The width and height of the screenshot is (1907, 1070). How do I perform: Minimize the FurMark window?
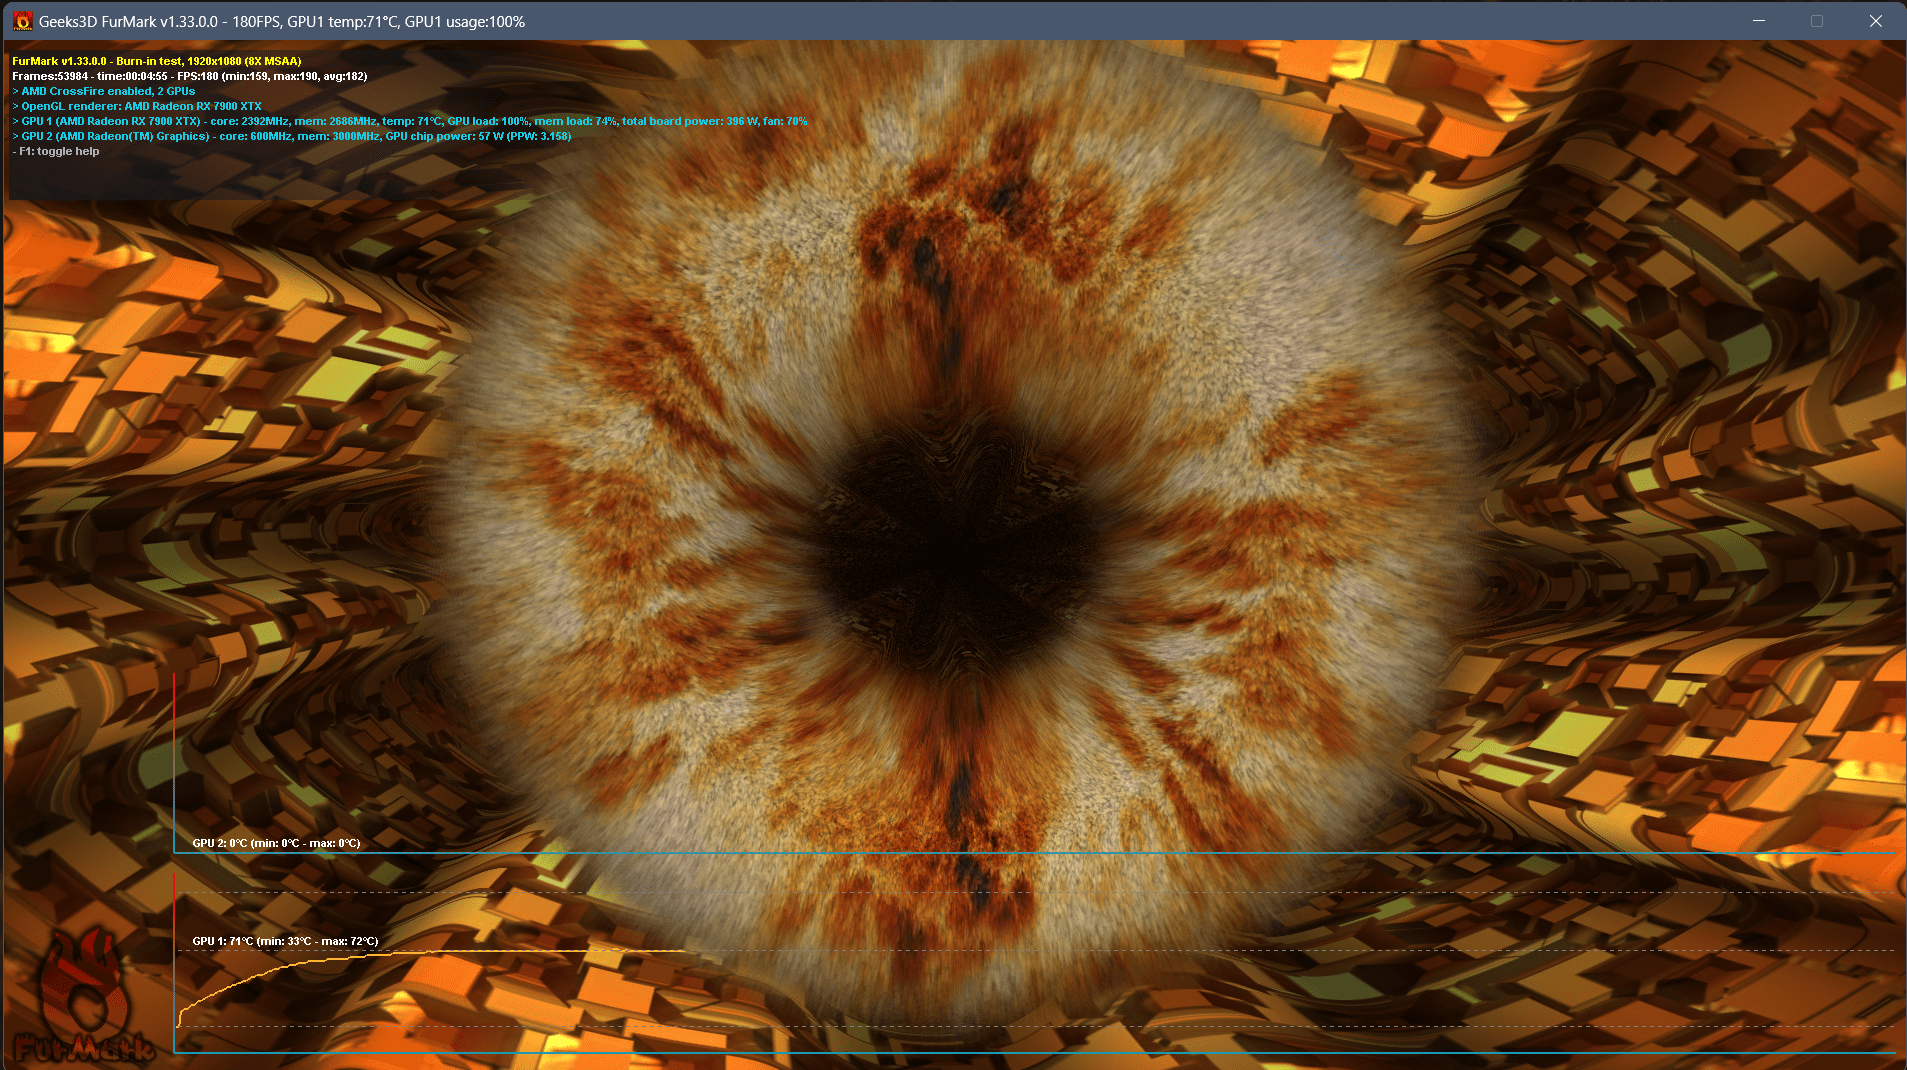pyautogui.click(x=1758, y=21)
